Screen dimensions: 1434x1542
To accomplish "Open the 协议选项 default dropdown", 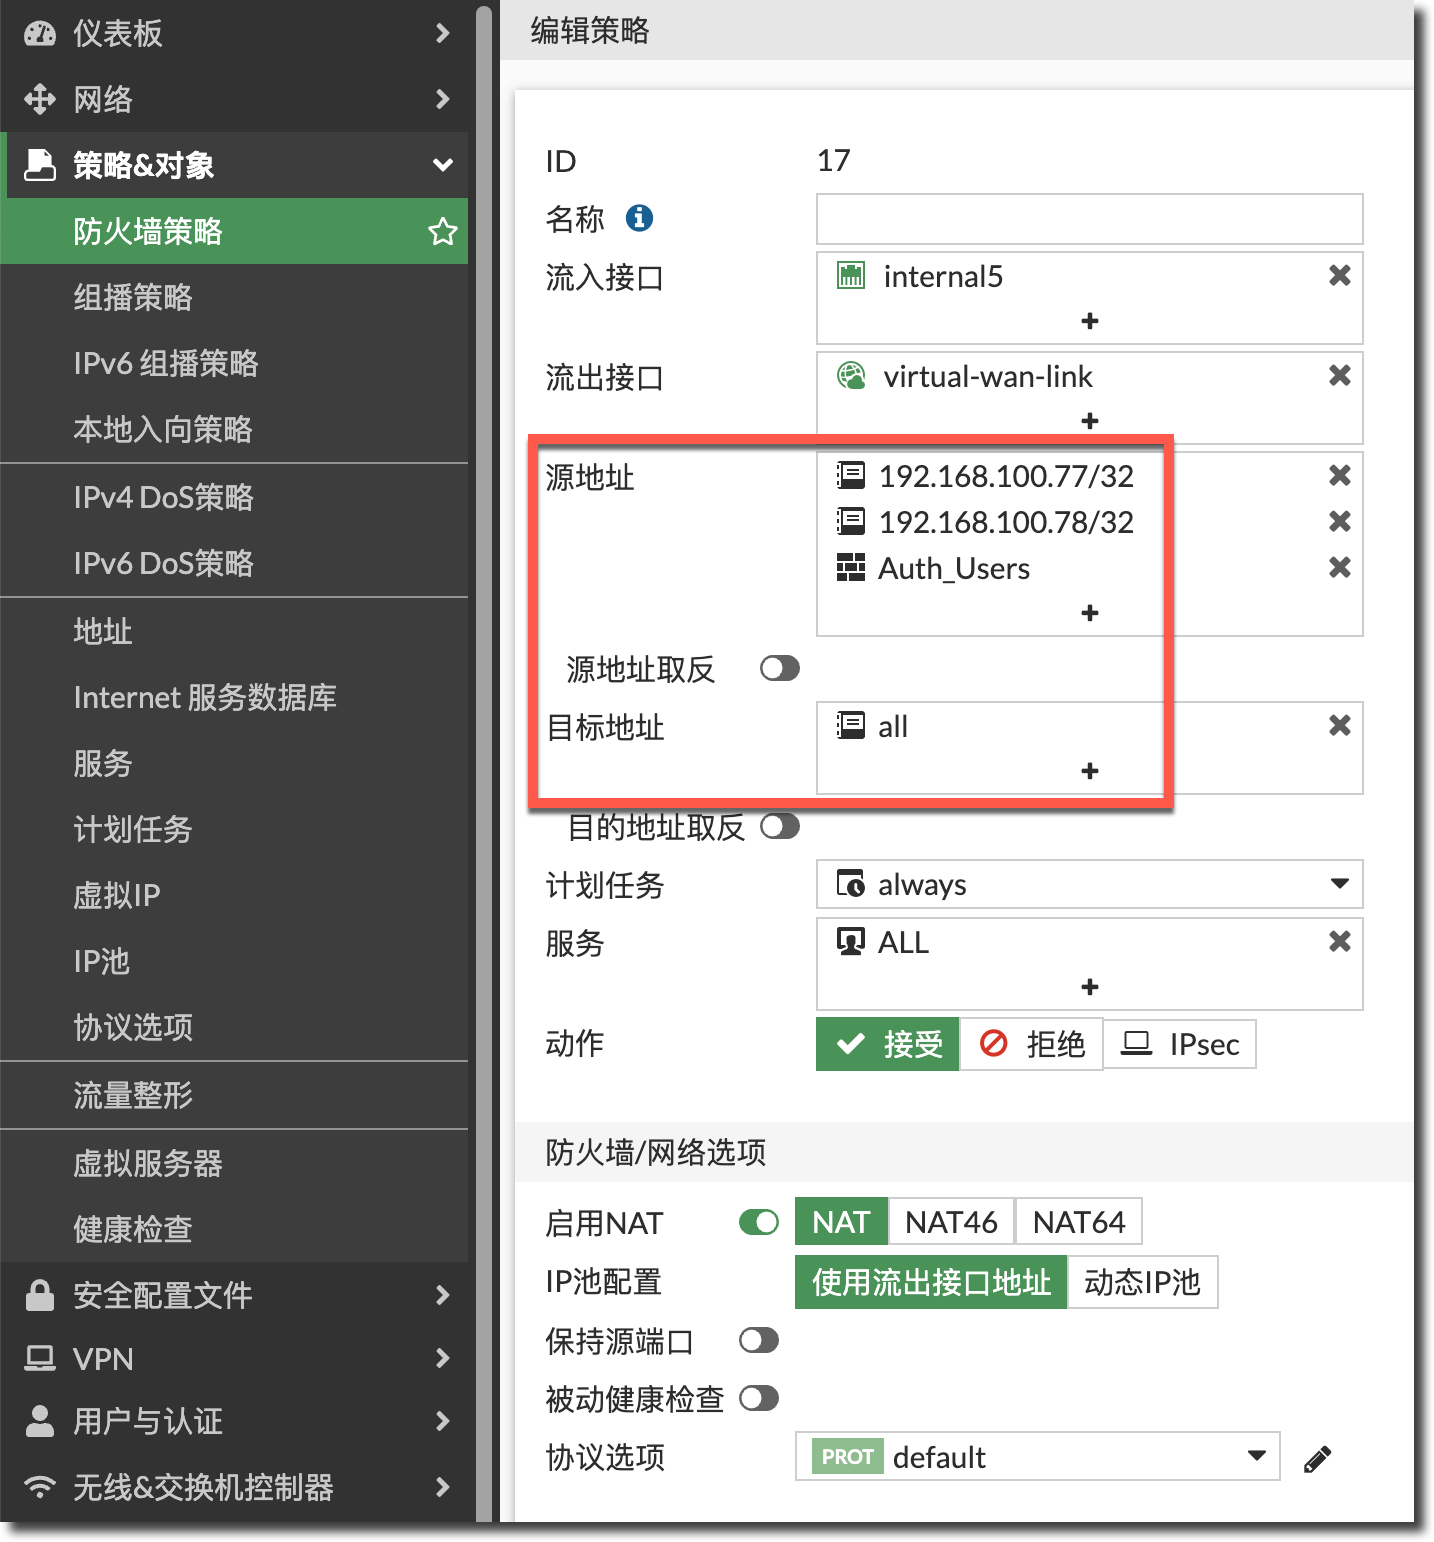I will tap(1038, 1457).
